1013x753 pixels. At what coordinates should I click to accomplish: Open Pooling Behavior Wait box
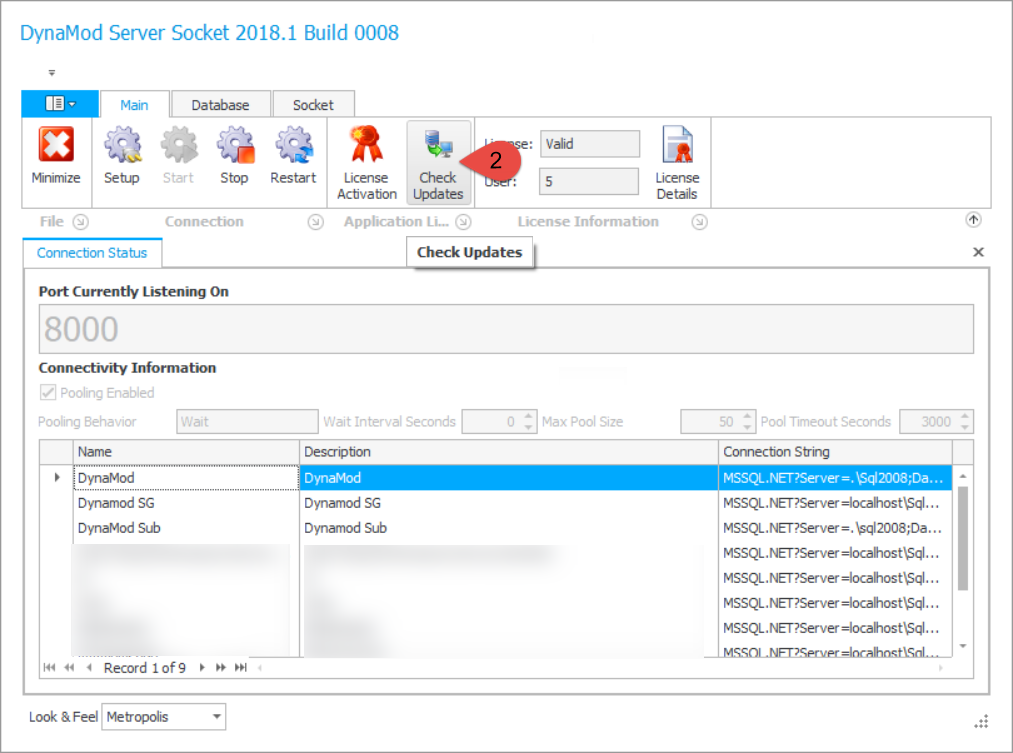[x=247, y=422]
